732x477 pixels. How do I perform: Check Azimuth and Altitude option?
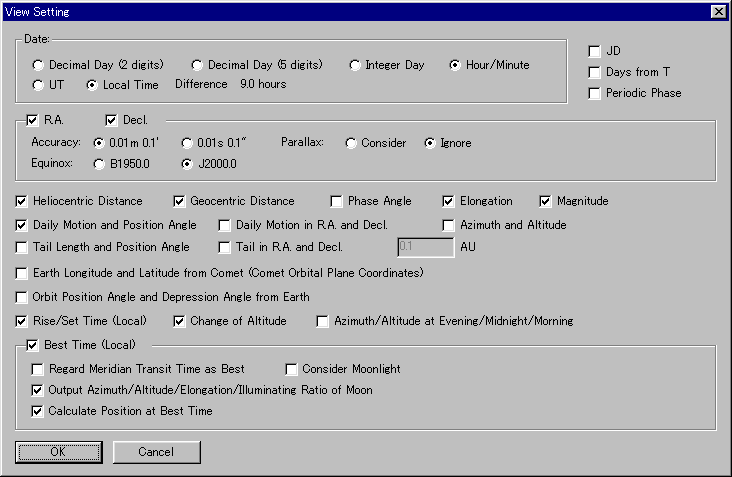[450, 225]
